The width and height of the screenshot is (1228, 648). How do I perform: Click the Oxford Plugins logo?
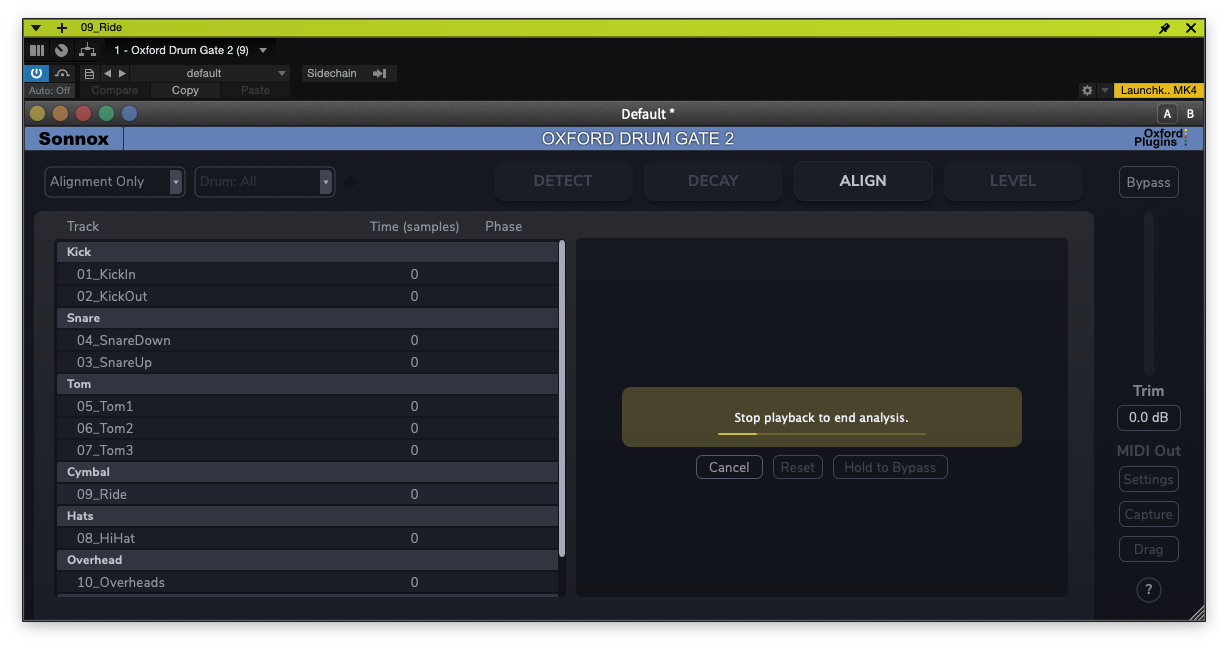(1161, 138)
